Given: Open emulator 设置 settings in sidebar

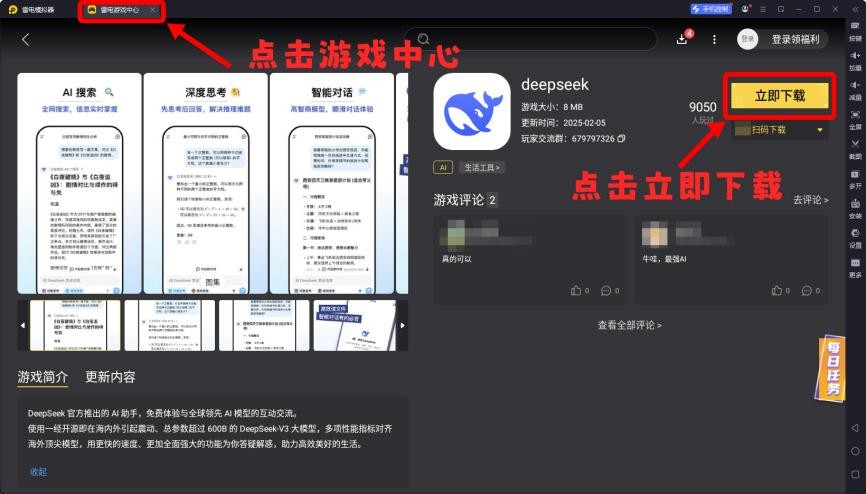Looking at the screenshot, I should pyautogui.click(x=855, y=233).
